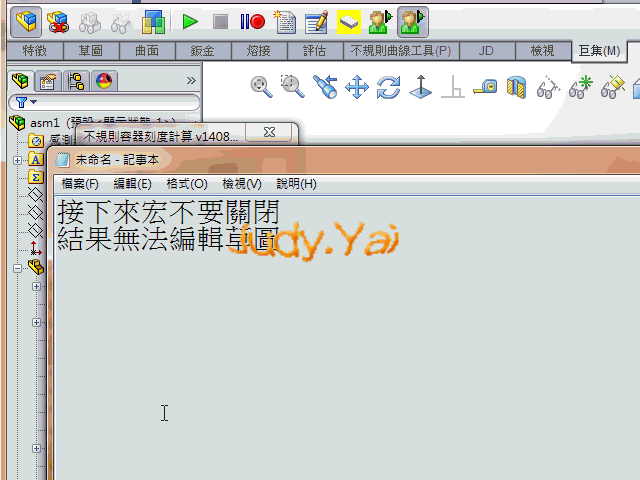Click the glasses with dashed arrow icon
640x480 pixels.
pos(548,87)
